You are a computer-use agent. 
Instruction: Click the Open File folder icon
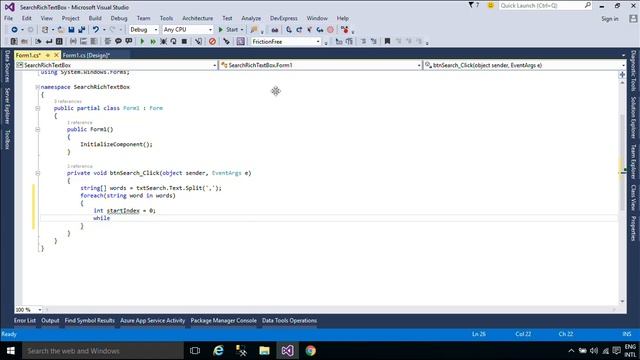point(60,30)
